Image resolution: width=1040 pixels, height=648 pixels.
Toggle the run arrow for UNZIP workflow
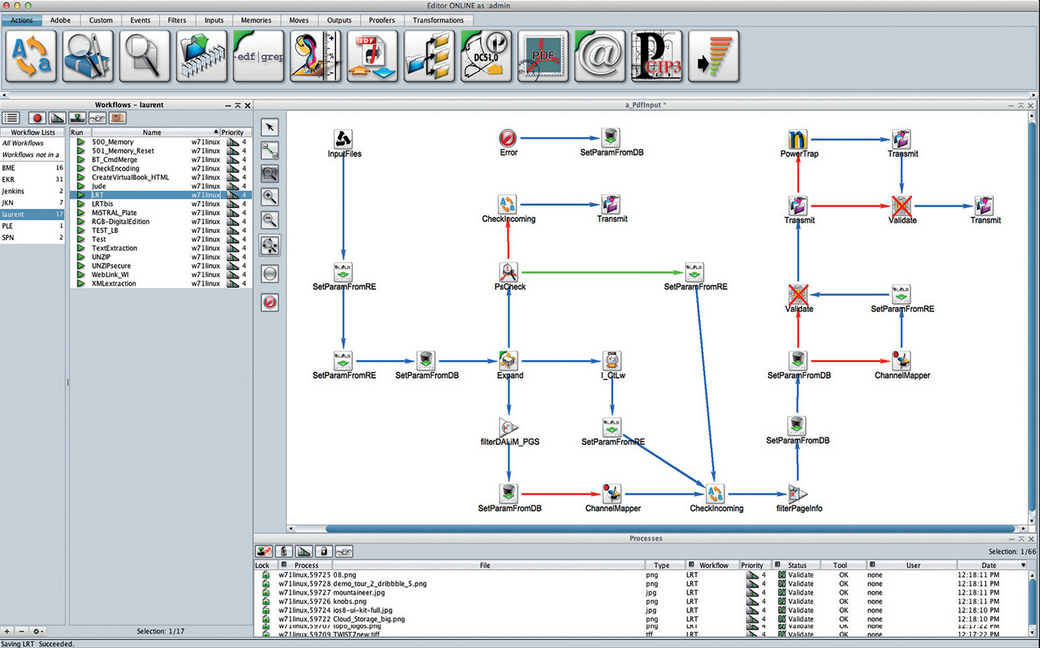80,257
